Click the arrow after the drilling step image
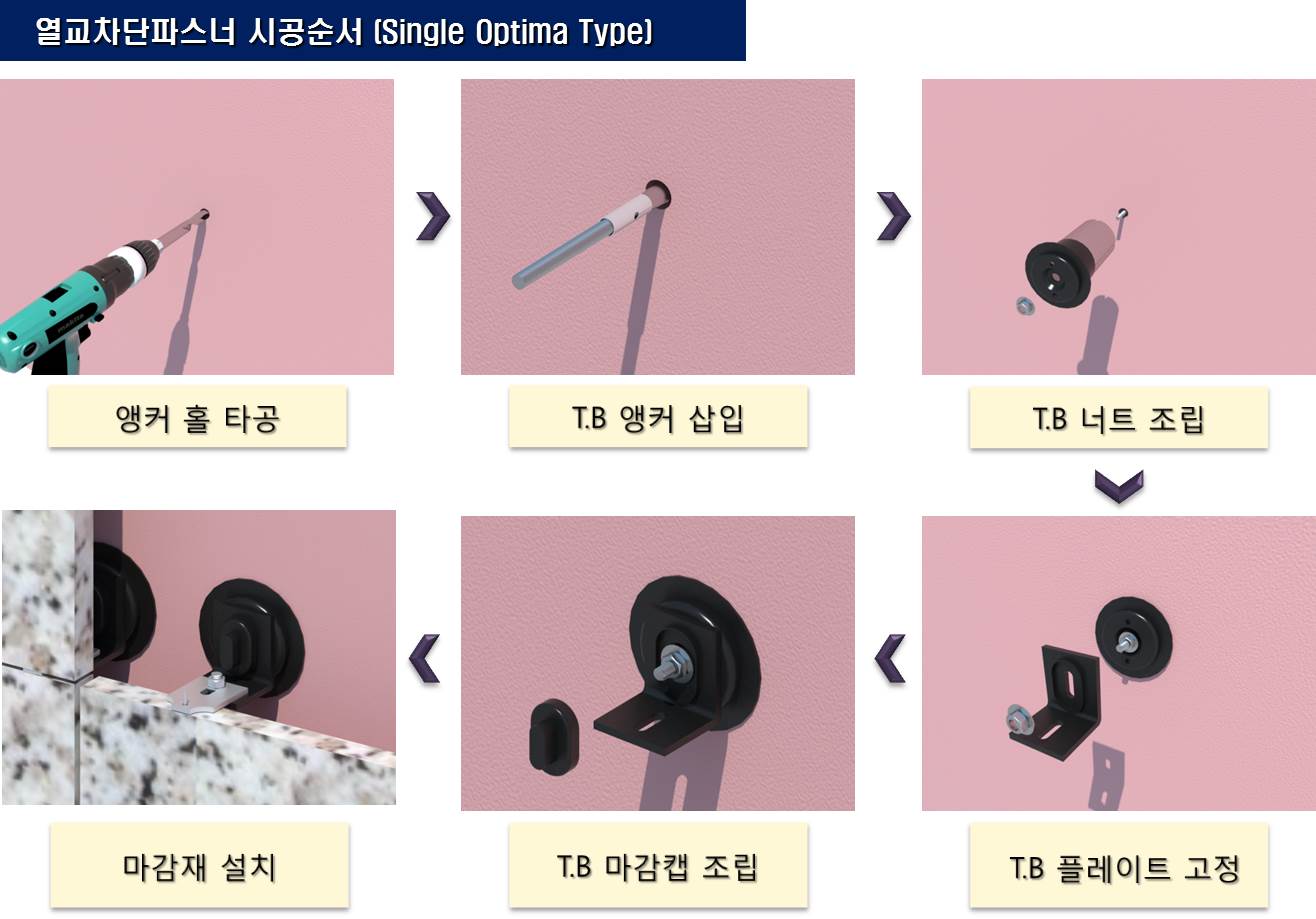Viewport: 1316px width, 919px height. (x=433, y=217)
